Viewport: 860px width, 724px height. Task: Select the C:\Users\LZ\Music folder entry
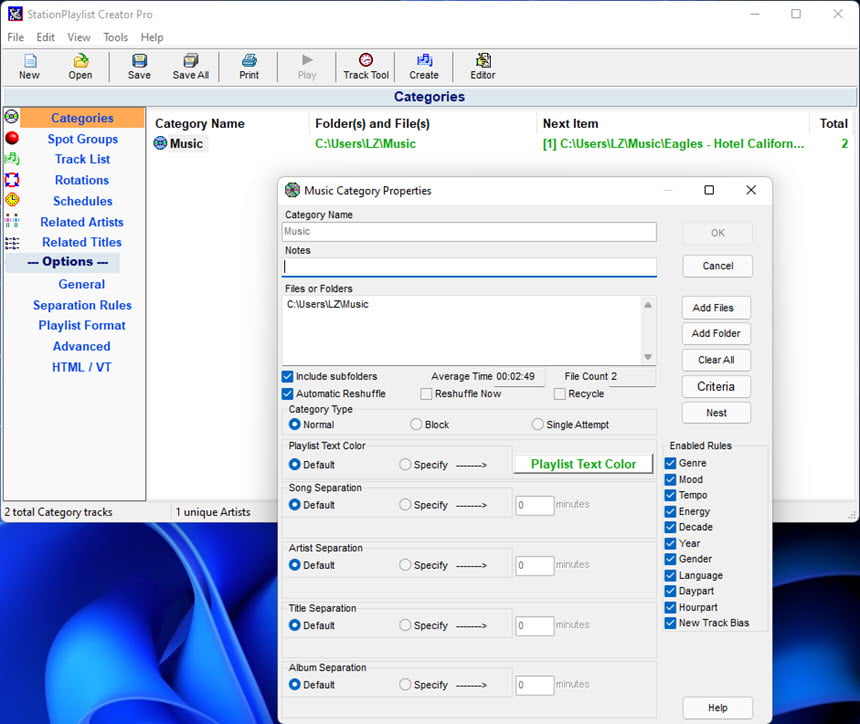click(327, 304)
